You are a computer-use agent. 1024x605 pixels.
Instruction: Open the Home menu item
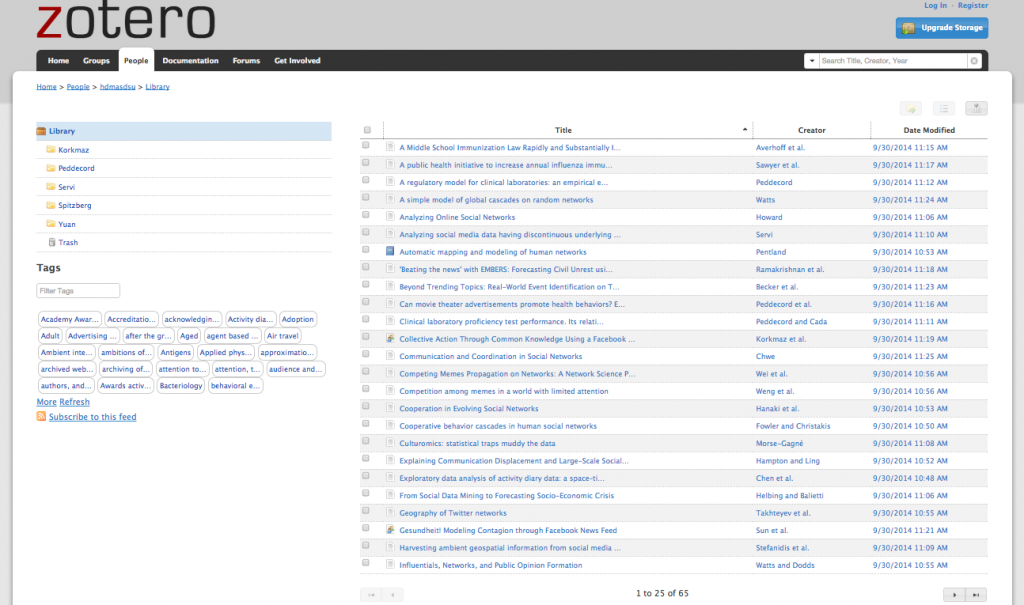pyautogui.click(x=58, y=61)
